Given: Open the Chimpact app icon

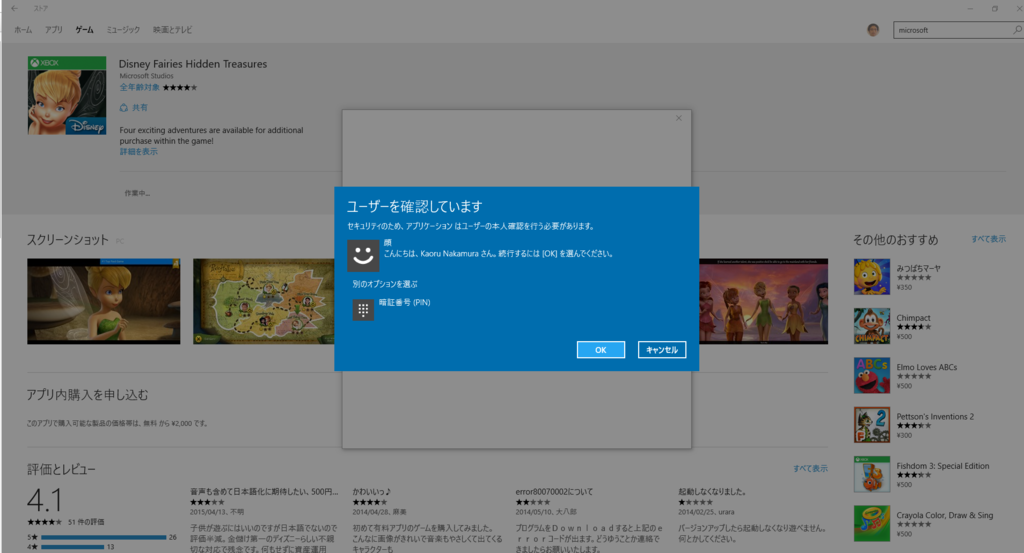Looking at the screenshot, I should coord(872,326).
